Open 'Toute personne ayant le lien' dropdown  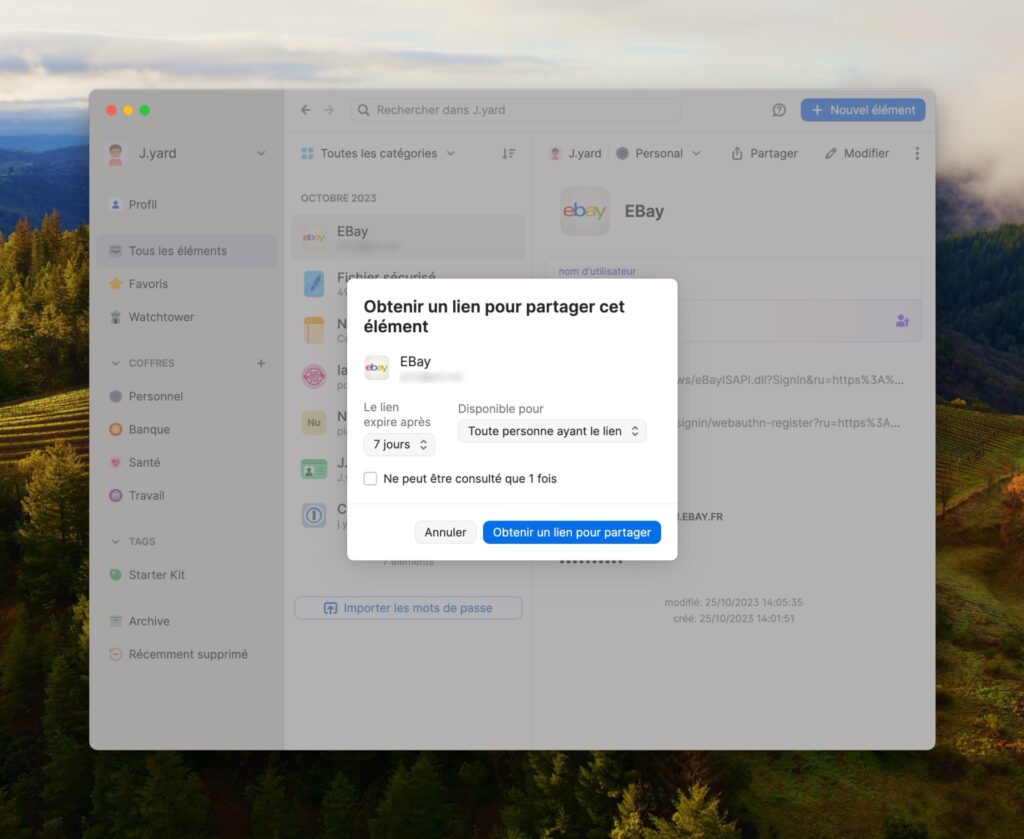552,431
